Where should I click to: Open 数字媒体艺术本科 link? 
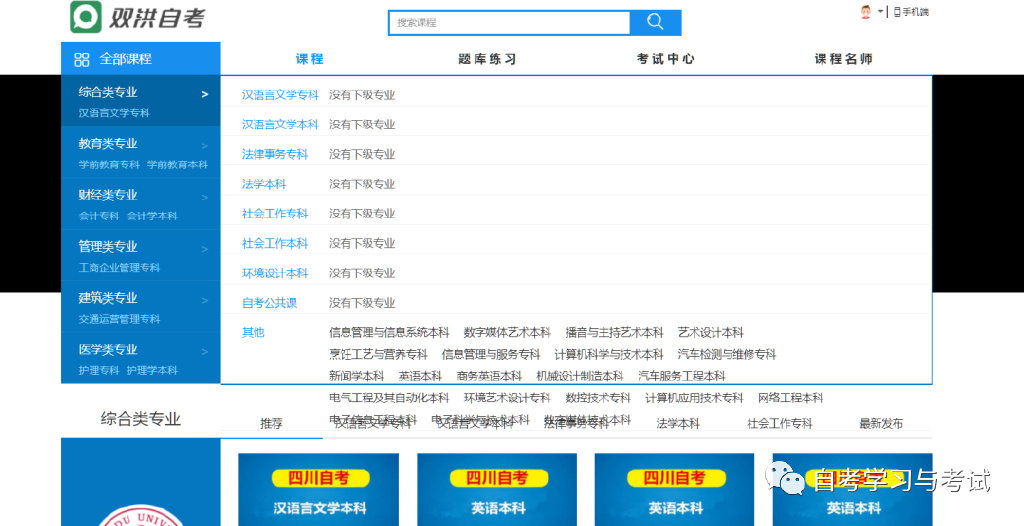507,333
